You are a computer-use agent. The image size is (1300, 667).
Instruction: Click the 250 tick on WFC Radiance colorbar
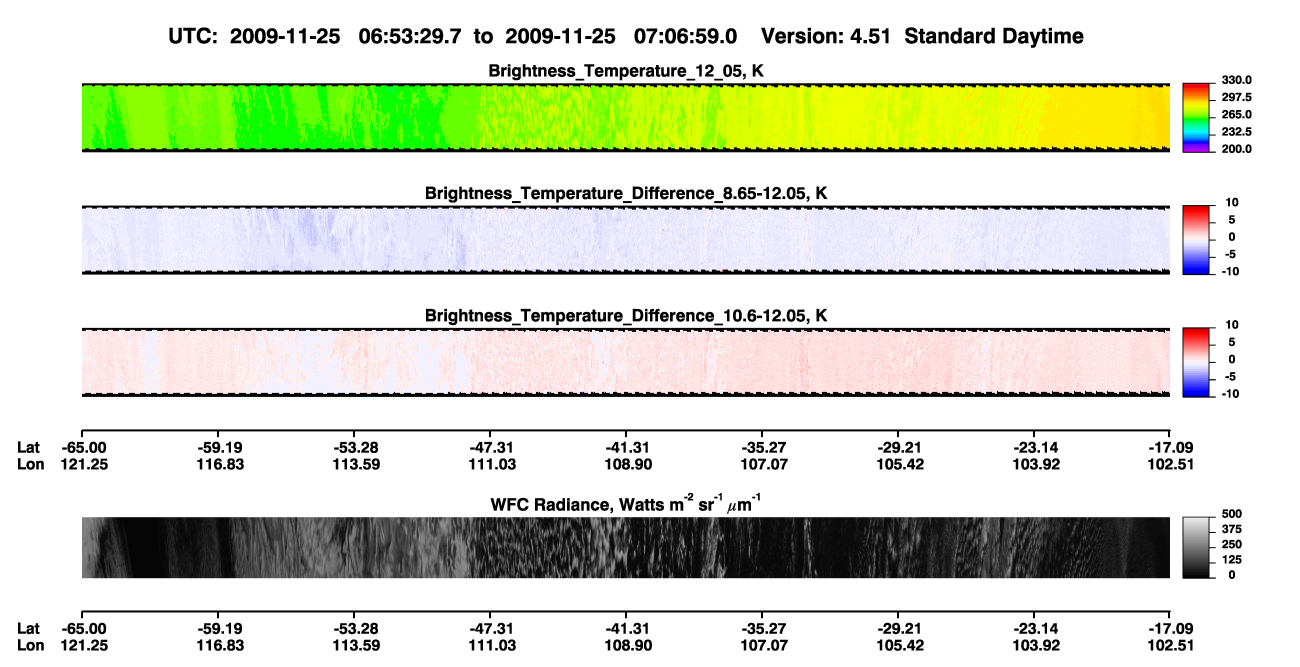click(x=1233, y=544)
